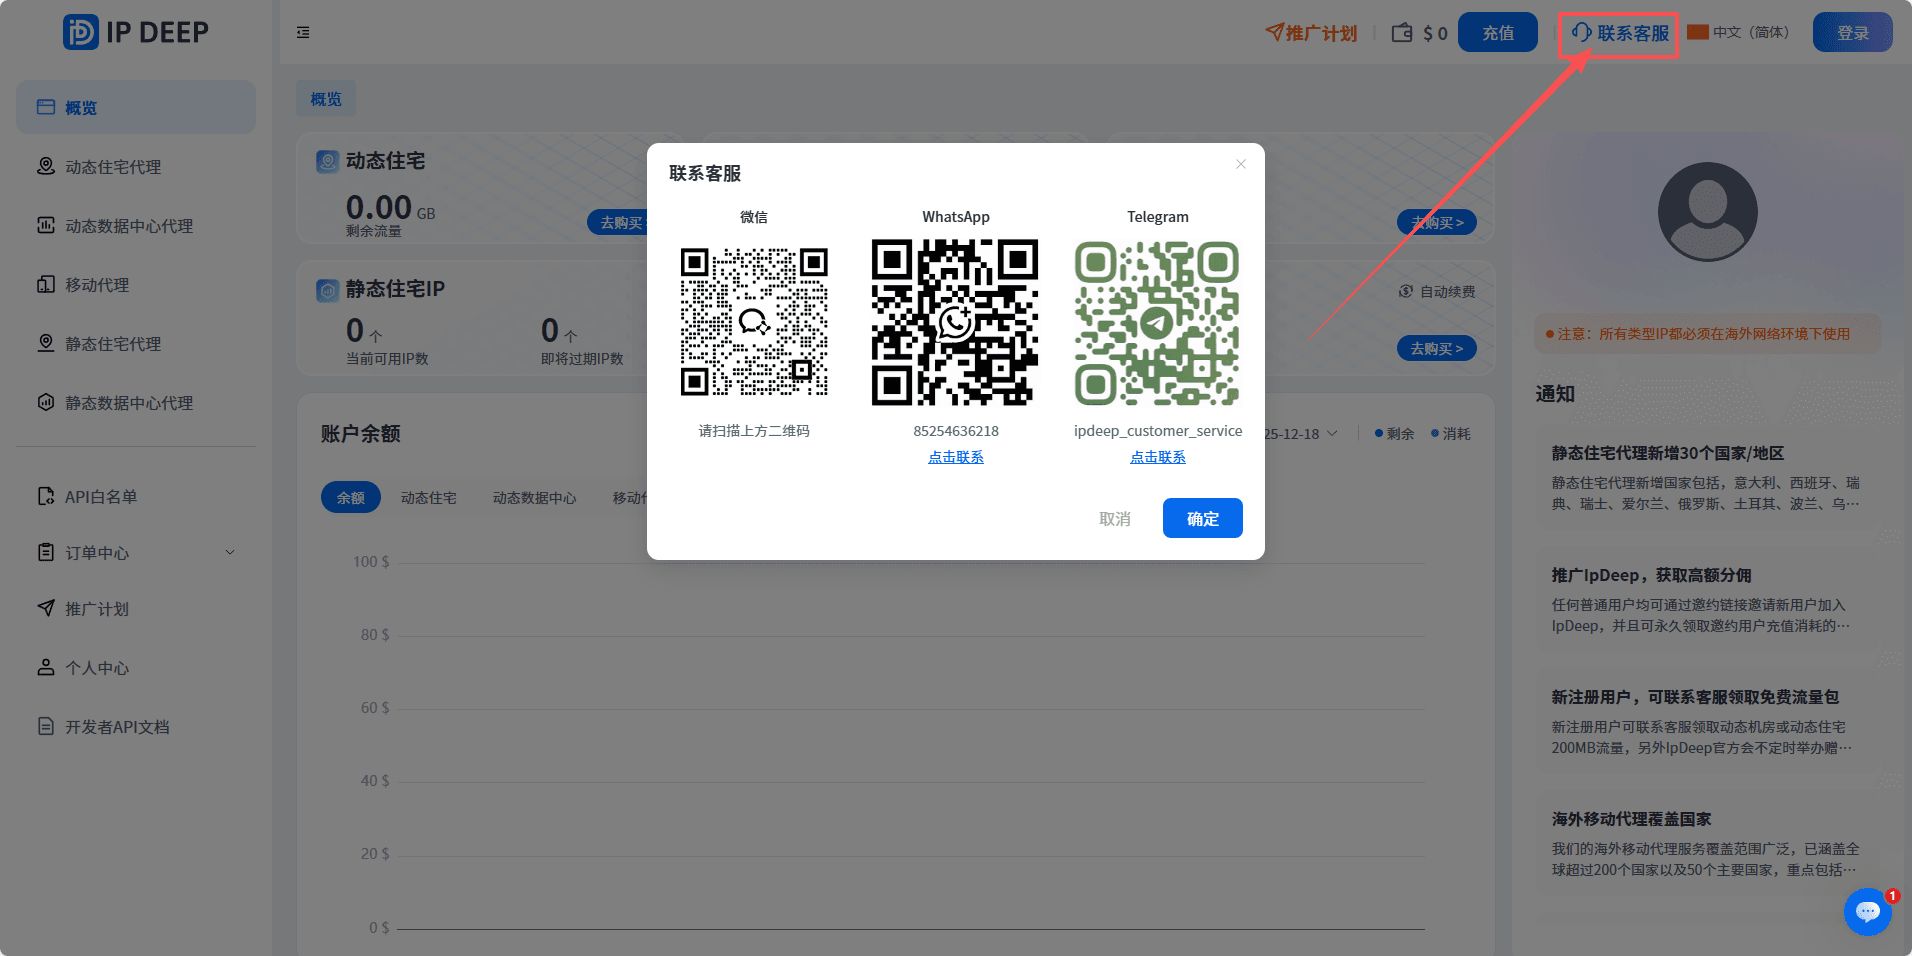Click the Telegram QR code
This screenshot has width=1912, height=956.
point(1157,322)
